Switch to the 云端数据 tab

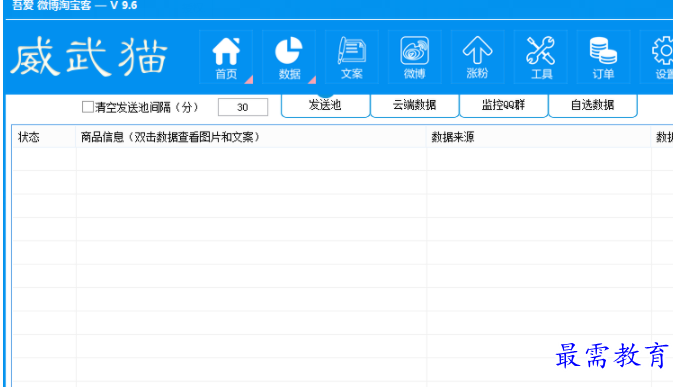pyautogui.click(x=414, y=105)
